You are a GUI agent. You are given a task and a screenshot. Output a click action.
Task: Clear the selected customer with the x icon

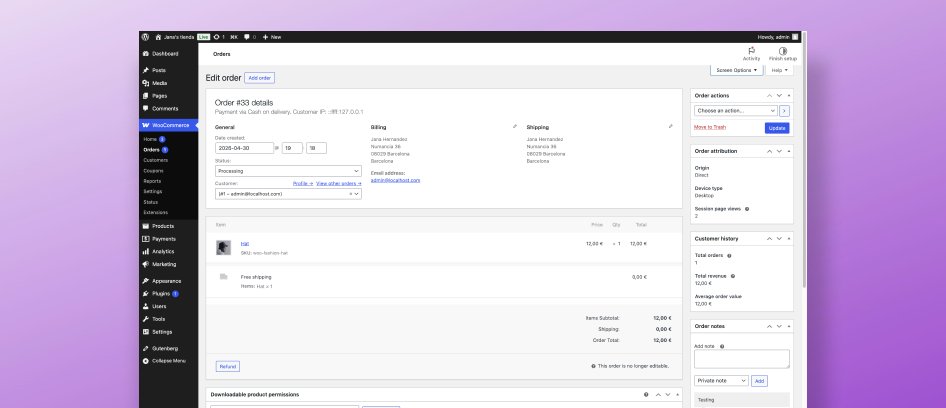(351, 194)
